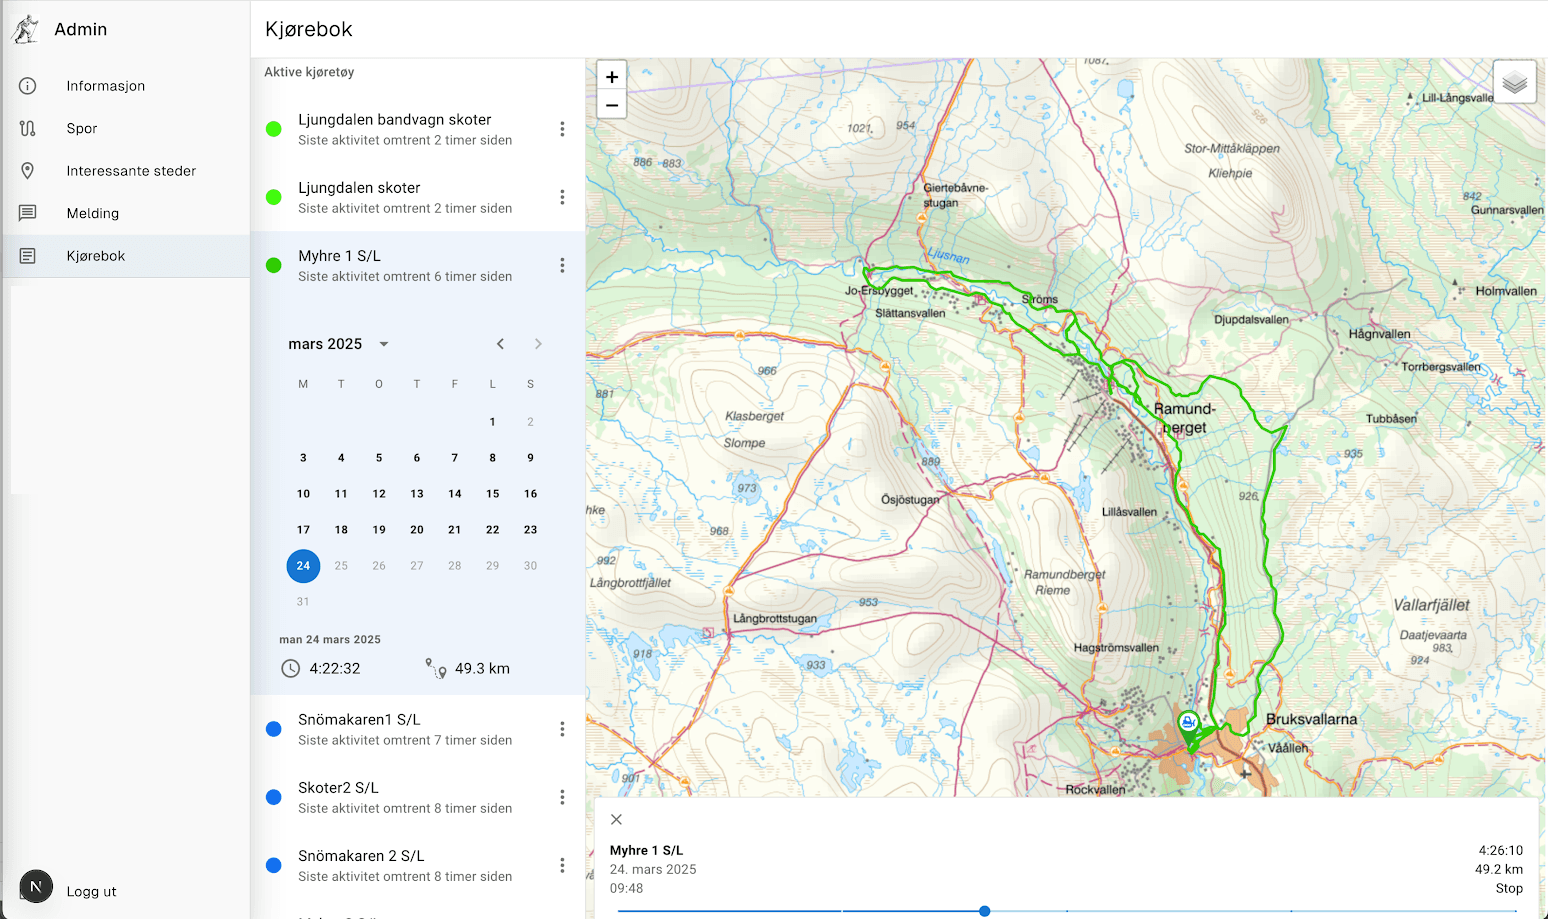The image size is (1548, 919).
Task: Click the track timeline slider handle
Action: coord(985,911)
